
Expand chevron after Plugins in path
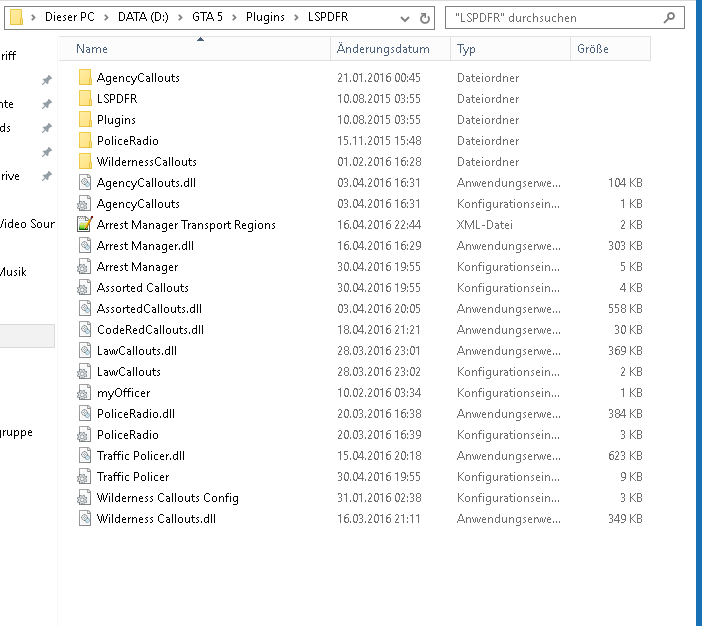click(296, 17)
